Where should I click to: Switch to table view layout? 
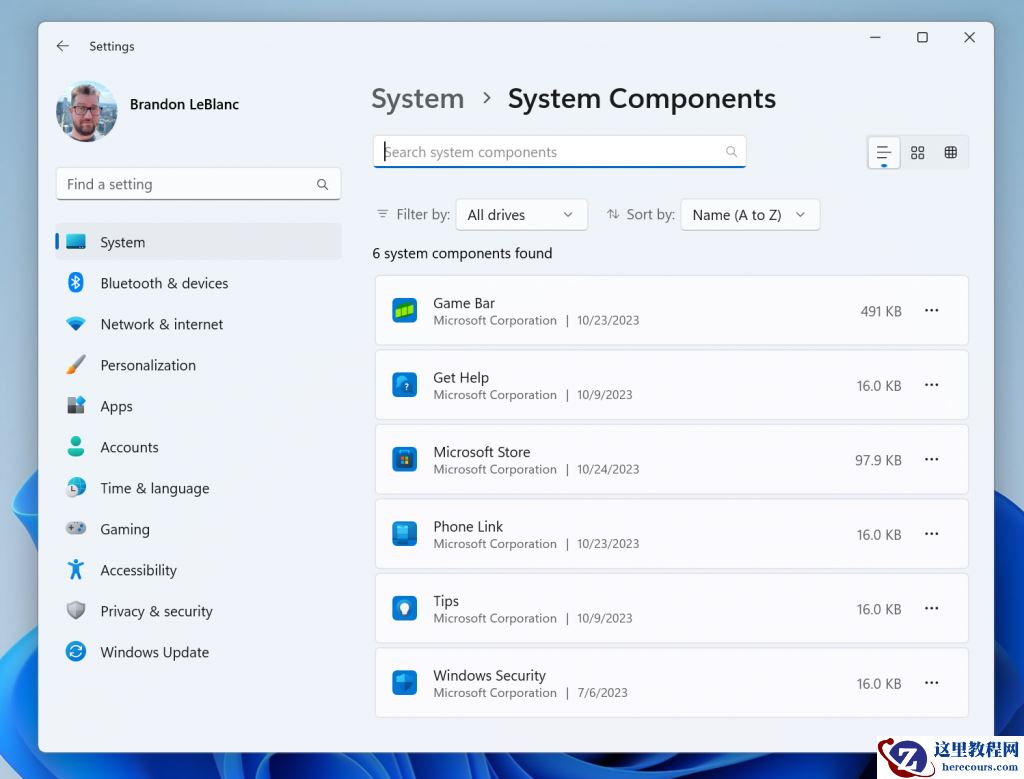[950, 152]
